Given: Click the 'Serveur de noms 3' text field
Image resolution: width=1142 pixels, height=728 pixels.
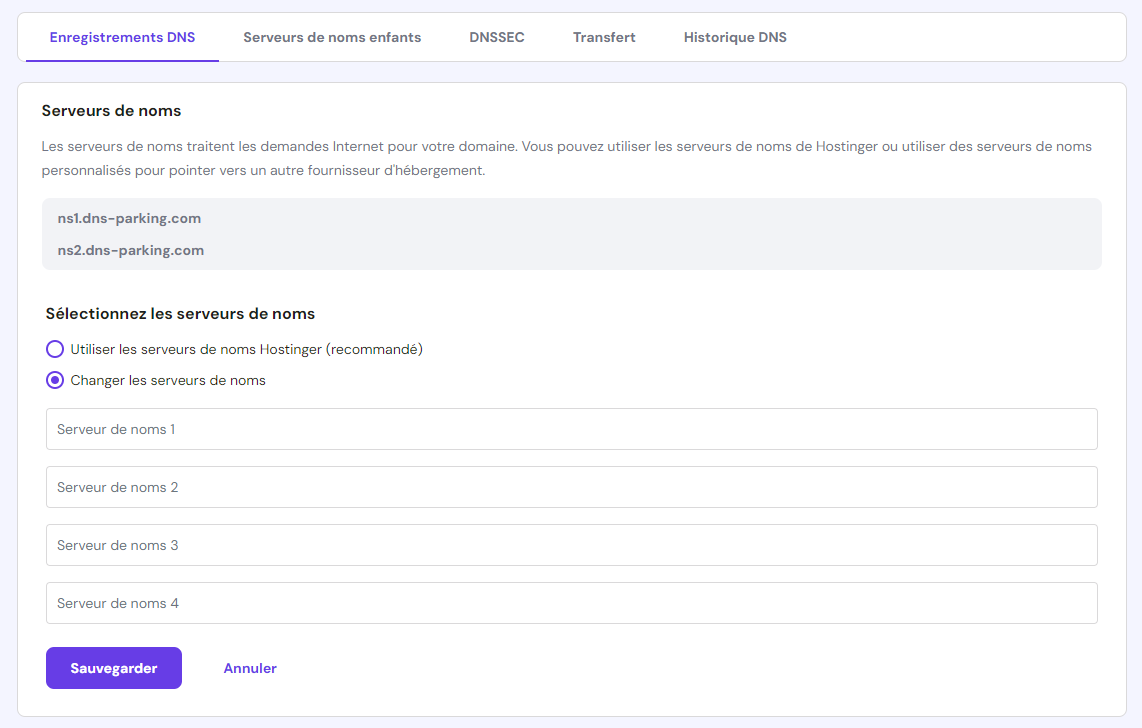Looking at the screenshot, I should 571,545.
